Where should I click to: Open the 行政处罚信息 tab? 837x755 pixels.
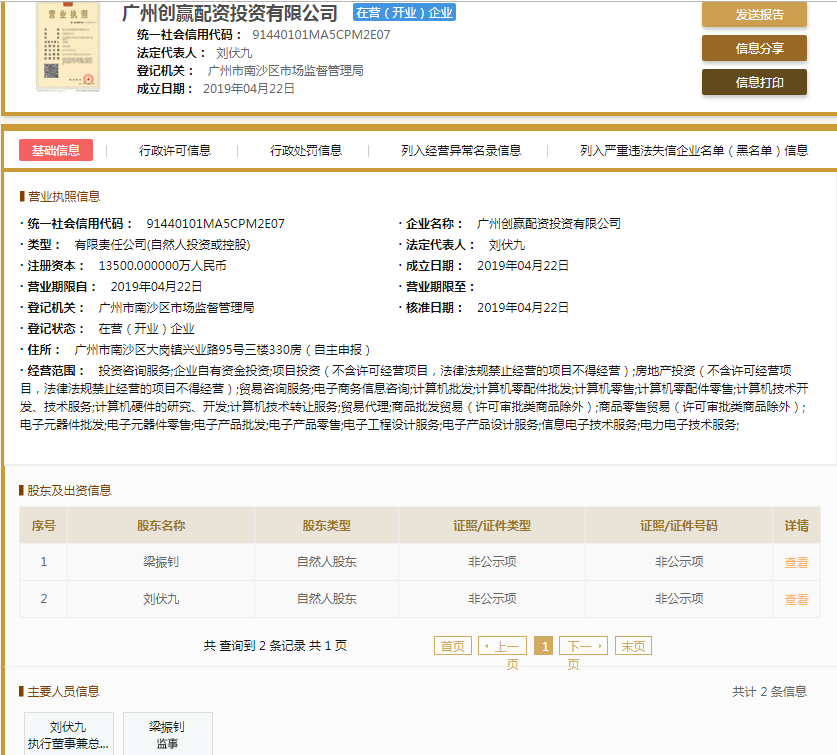pos(306,150)
